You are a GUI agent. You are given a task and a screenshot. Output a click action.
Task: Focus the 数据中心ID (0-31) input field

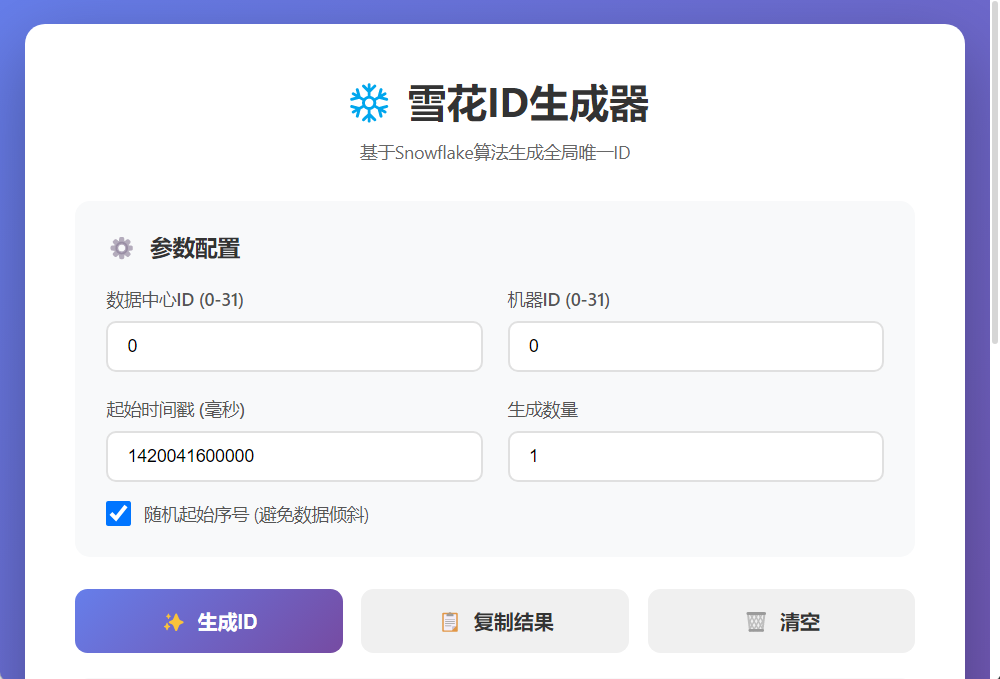point(294,346)
